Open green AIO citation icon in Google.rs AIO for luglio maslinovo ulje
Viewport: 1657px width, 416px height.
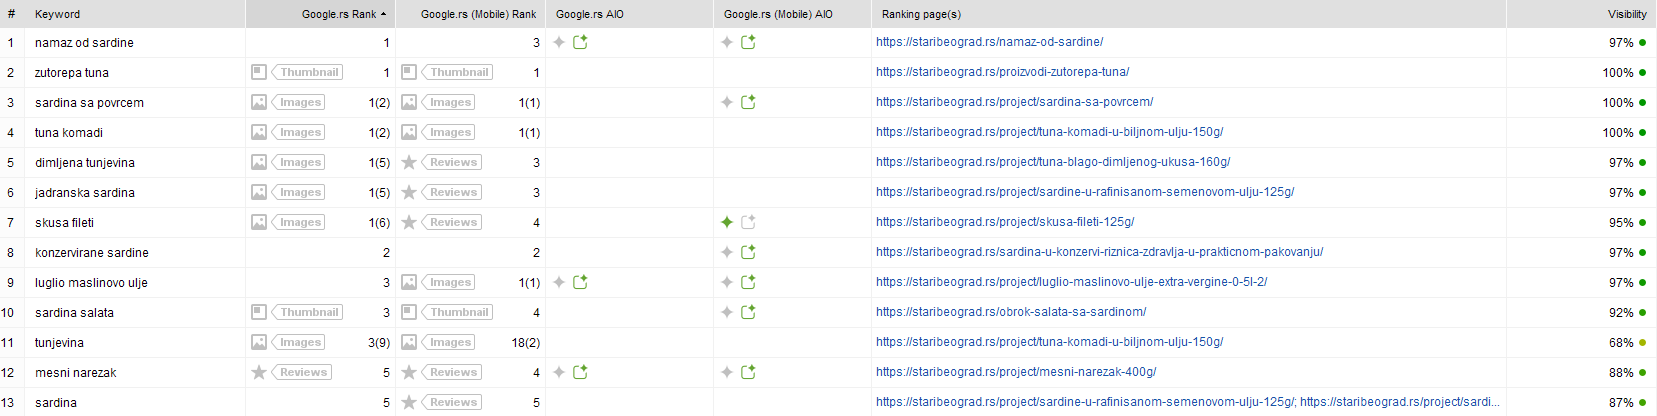tap(580, 282)
